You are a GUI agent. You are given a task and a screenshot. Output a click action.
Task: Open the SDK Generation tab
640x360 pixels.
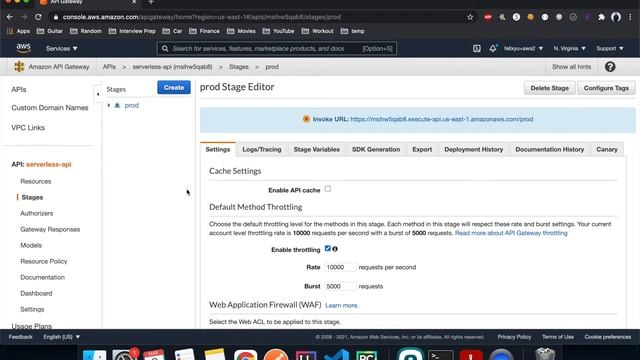click(376, 149)
